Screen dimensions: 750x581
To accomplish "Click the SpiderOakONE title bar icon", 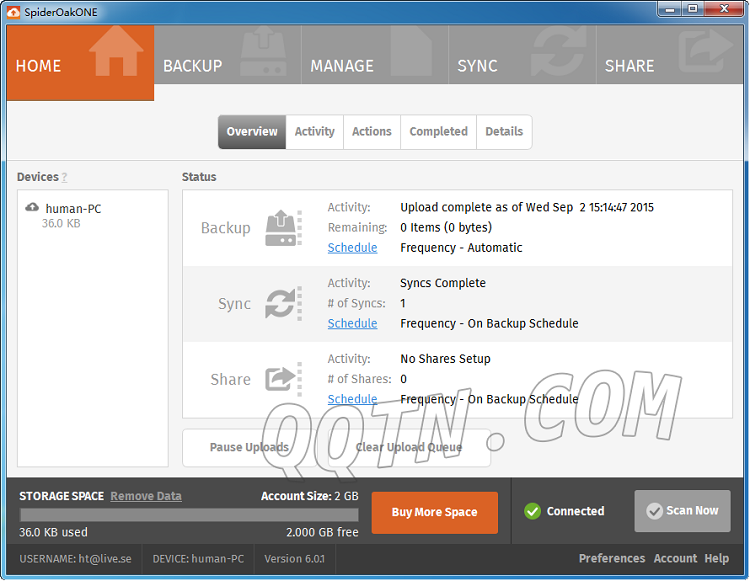I will (13, 11).
